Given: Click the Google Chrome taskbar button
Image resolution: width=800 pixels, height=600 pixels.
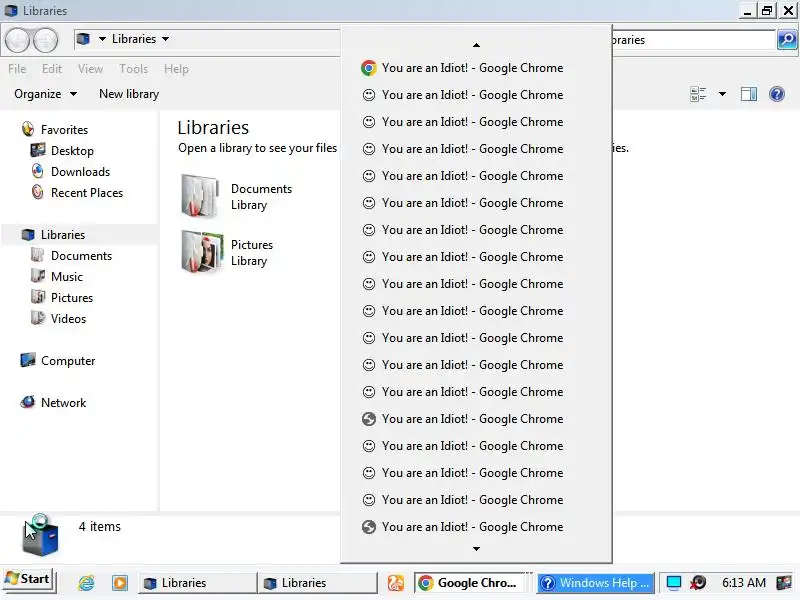Looking at the screenshot, I should [468, 582].
